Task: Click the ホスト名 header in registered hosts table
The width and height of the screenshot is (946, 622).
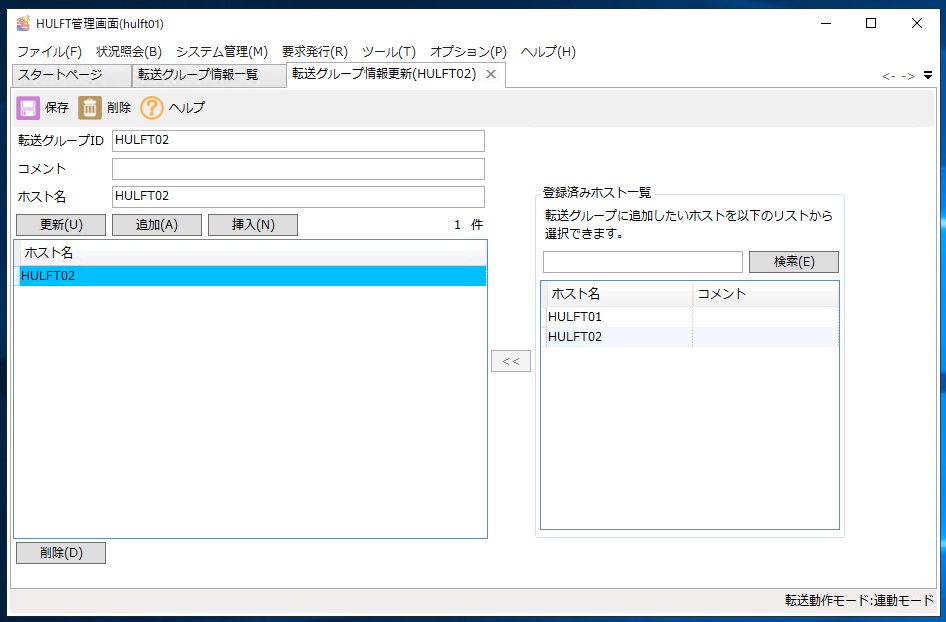Action: click(620, 294)
